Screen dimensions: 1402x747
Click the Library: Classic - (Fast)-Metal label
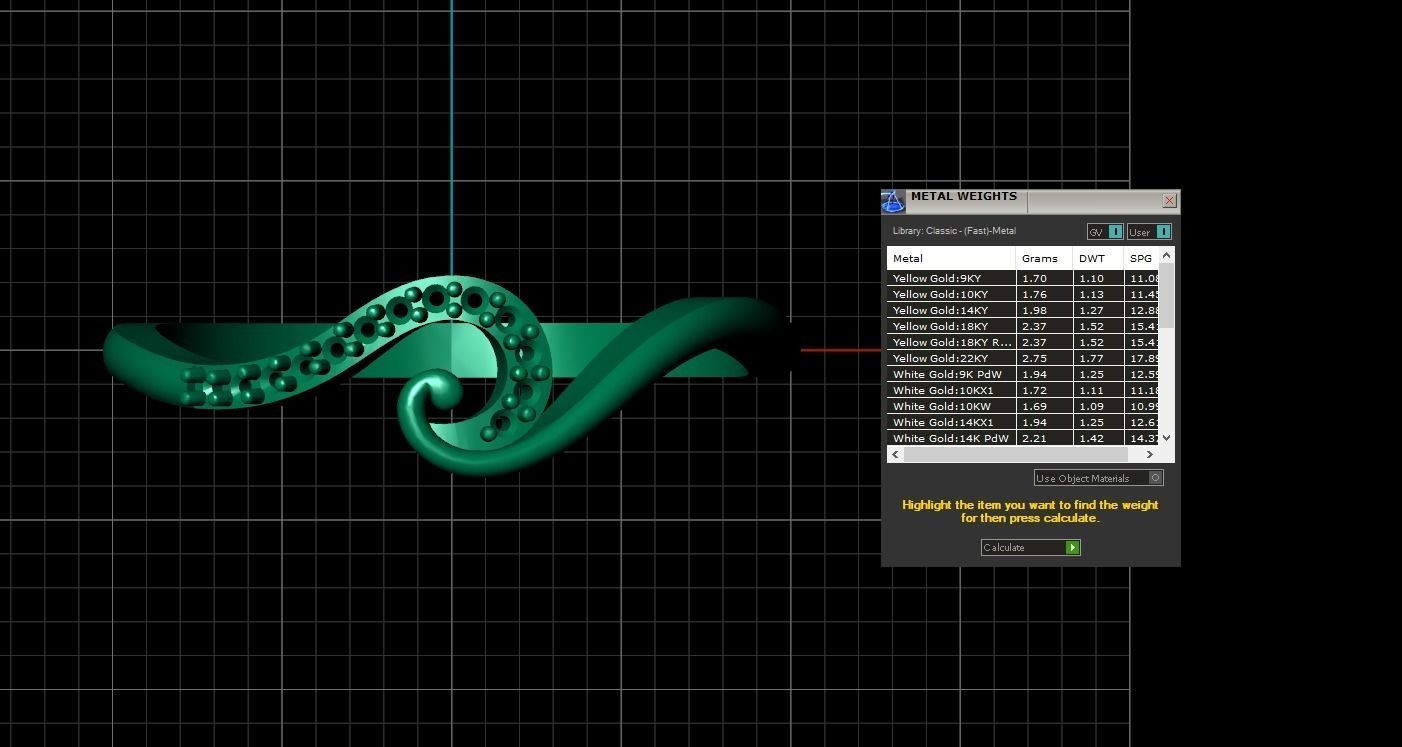pyautogui.click(x=954, y=231)
